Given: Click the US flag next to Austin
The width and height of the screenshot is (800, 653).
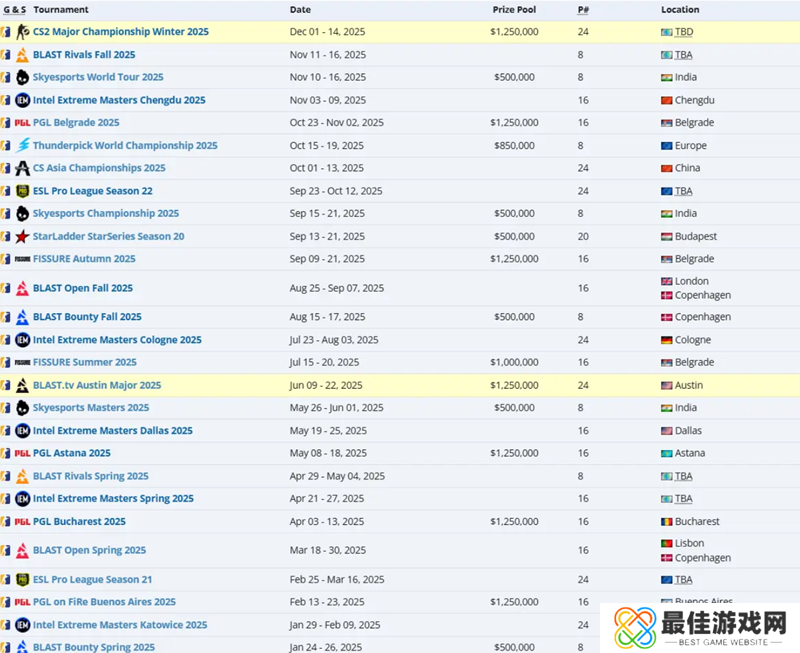Looking at the screenshot, I should click(x=666, y=386).
